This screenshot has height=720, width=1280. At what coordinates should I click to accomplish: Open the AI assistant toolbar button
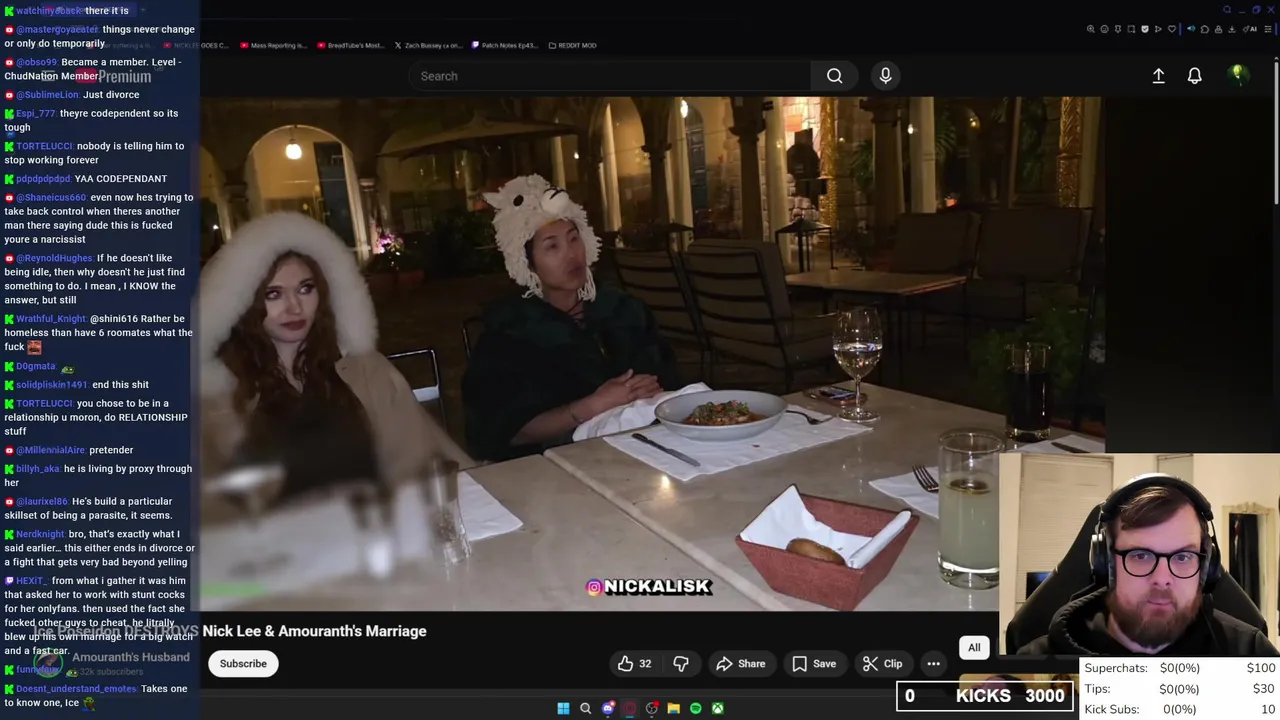1250,29
